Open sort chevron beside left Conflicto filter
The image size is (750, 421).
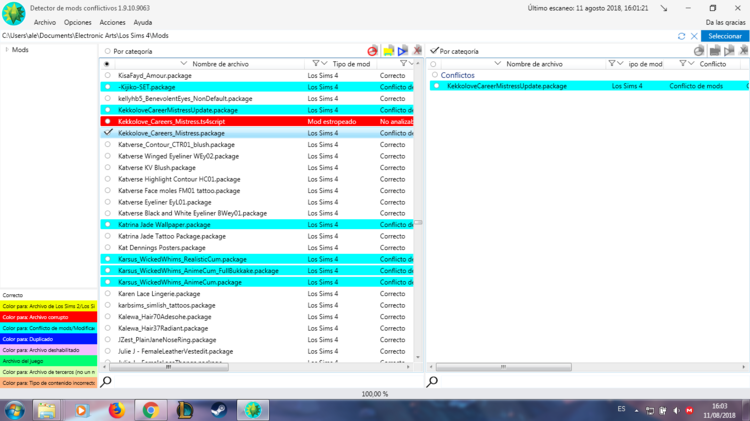pyautogui.click(x=411, y=63)
